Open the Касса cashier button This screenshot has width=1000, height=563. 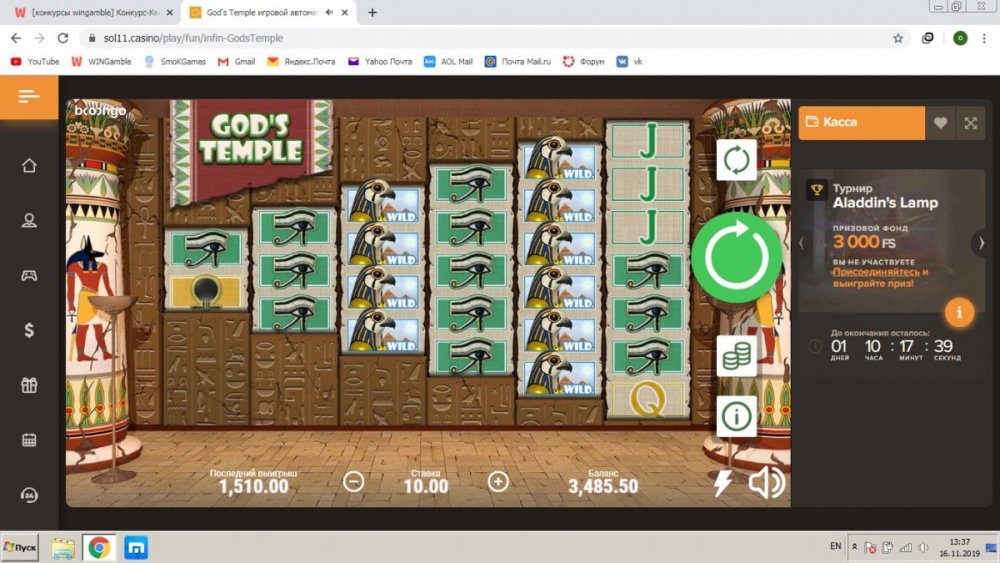click(x=860, y=123)
